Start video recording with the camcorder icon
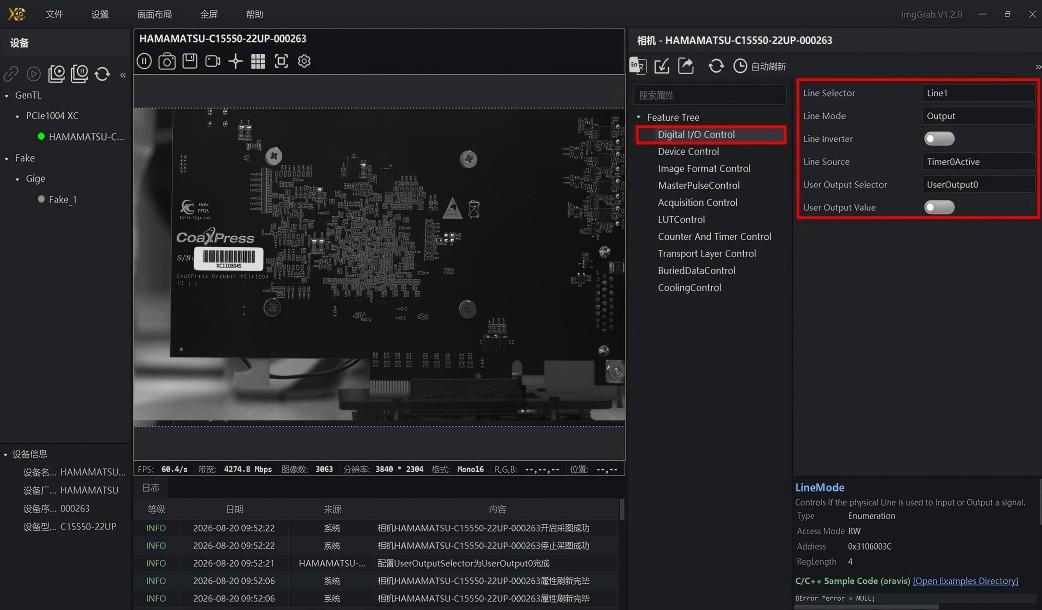 pos(213,61)
